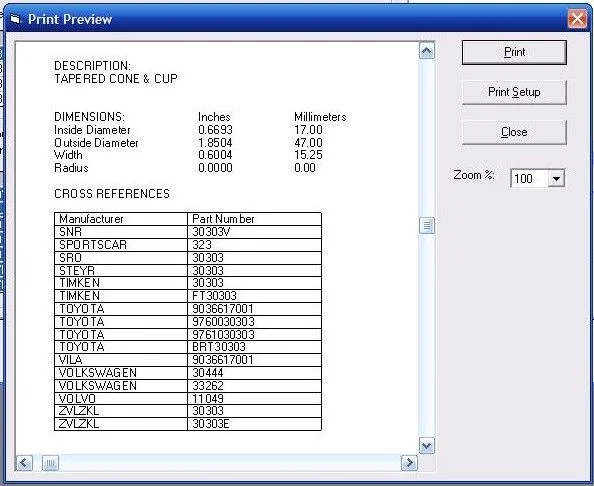The width and height of the screenshot is (594, 486).
Task: Click the Part Number column header
Action: pyautogui.click(x=255, y=219)
